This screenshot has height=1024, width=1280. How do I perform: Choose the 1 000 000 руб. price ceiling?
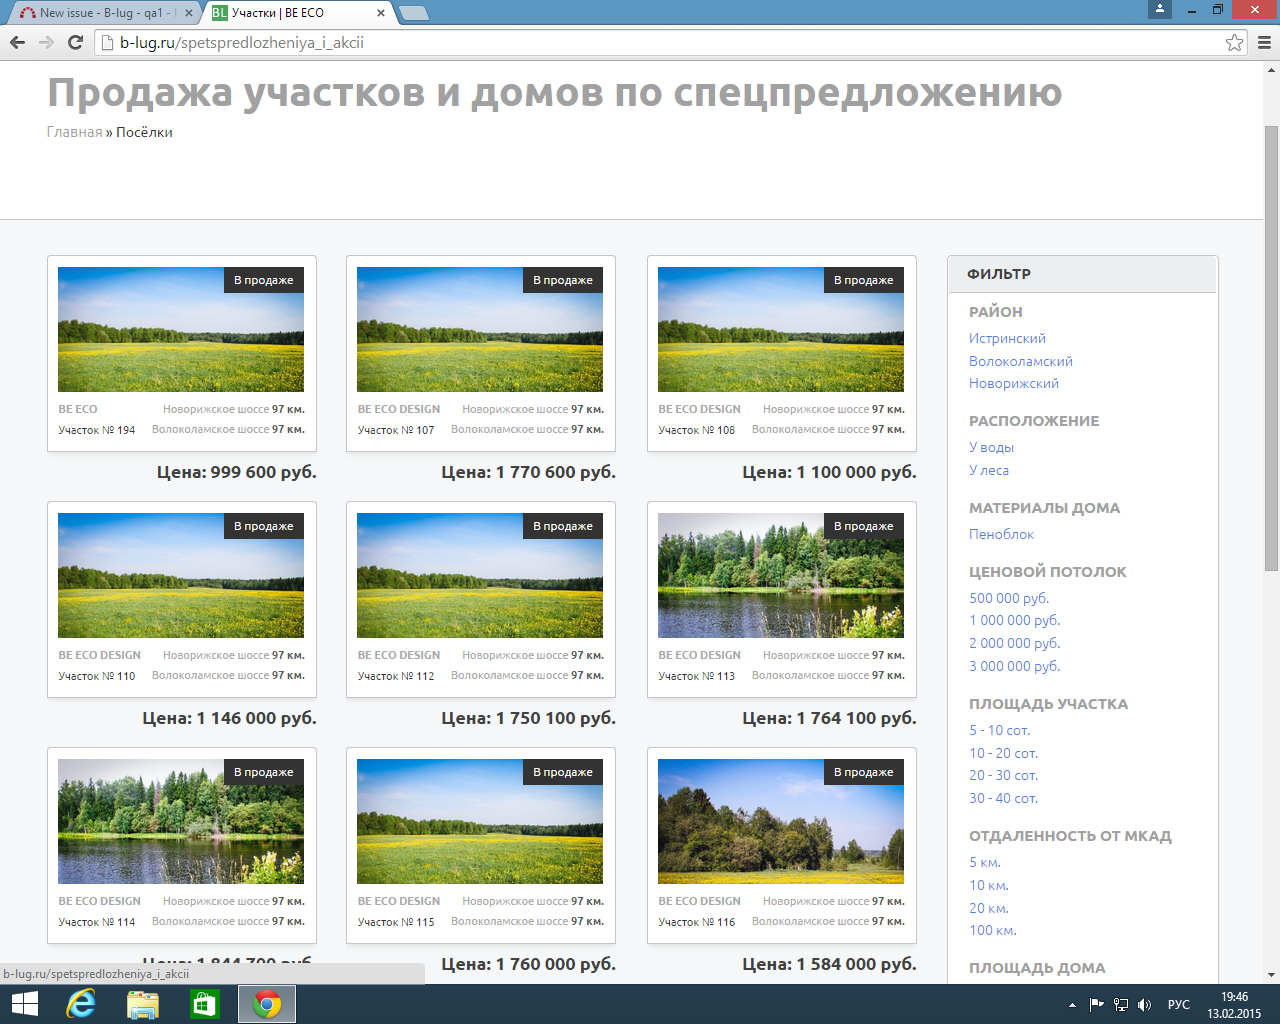point(1014,620)
